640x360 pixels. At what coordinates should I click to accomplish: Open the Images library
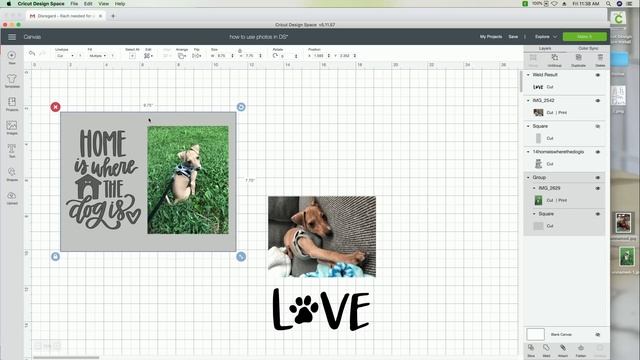pyautogui.click(x=12, y=127)
